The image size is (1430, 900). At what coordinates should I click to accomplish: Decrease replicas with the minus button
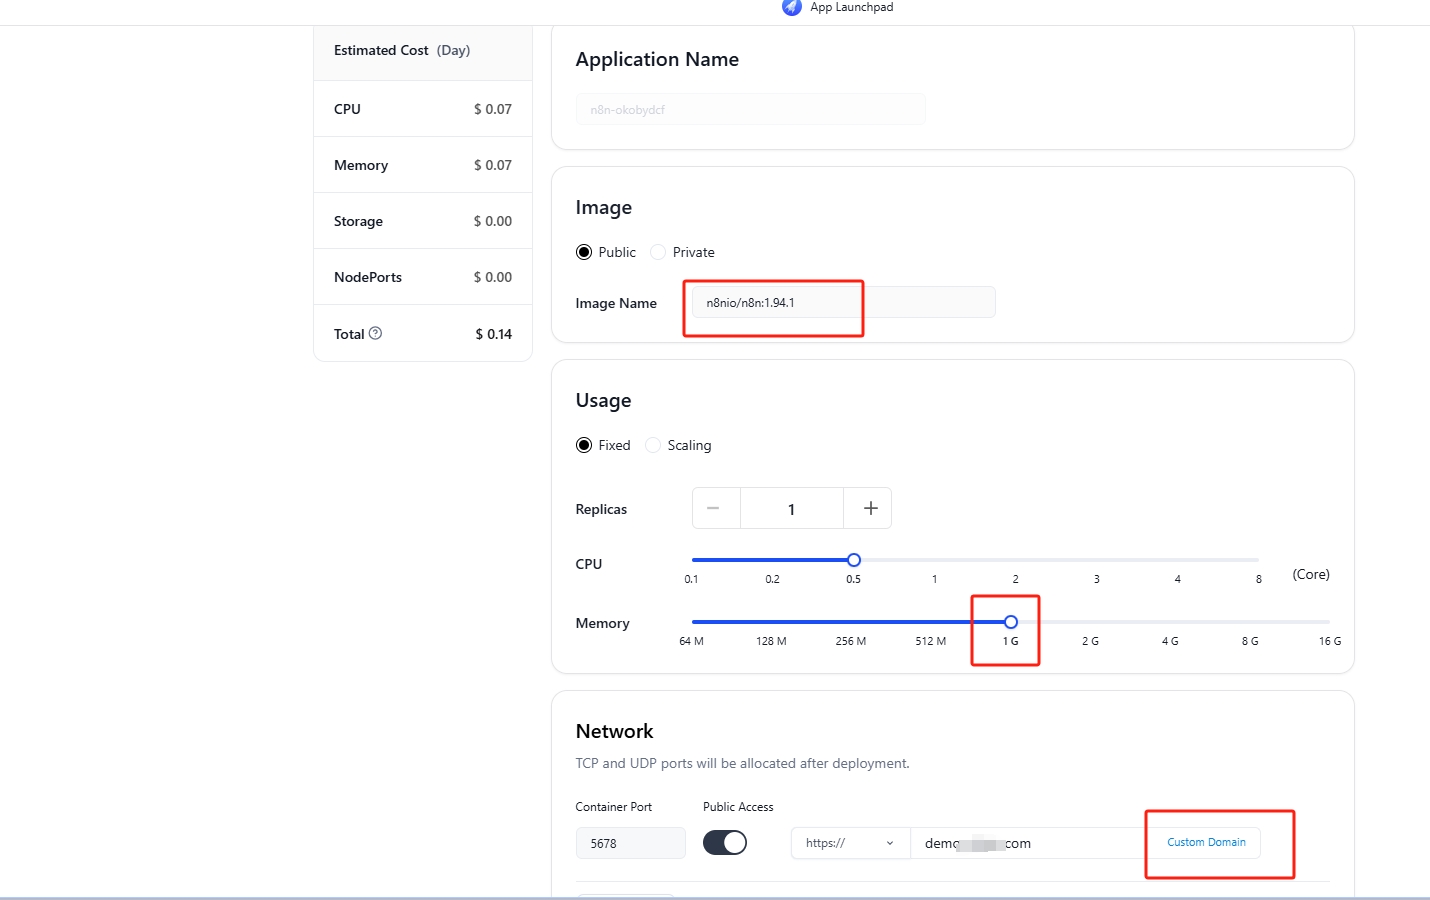pyautogui.click(x=714, y=509)
